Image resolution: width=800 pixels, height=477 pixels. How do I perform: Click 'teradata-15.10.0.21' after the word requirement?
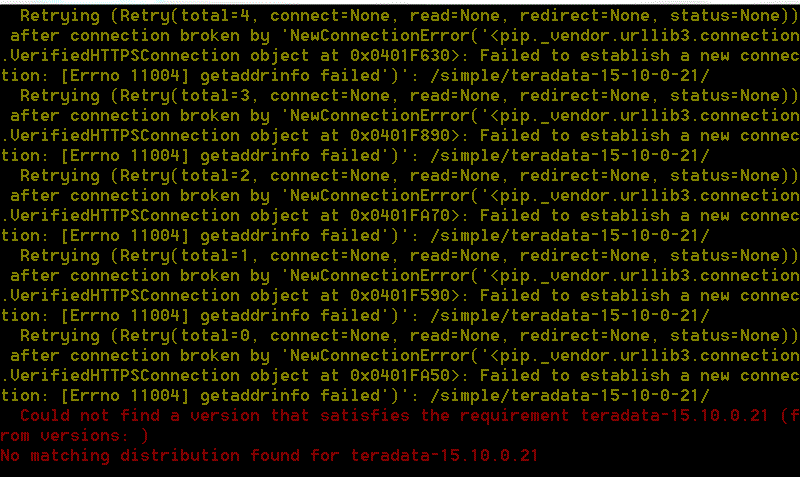pyautogui.click(x=674, y=416)
